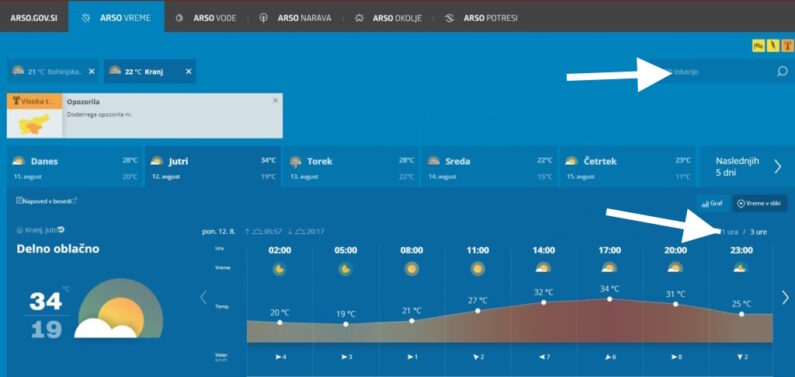795x377 pixels.
Task: Select the 3 ure interval
Action: click(758, 232)
